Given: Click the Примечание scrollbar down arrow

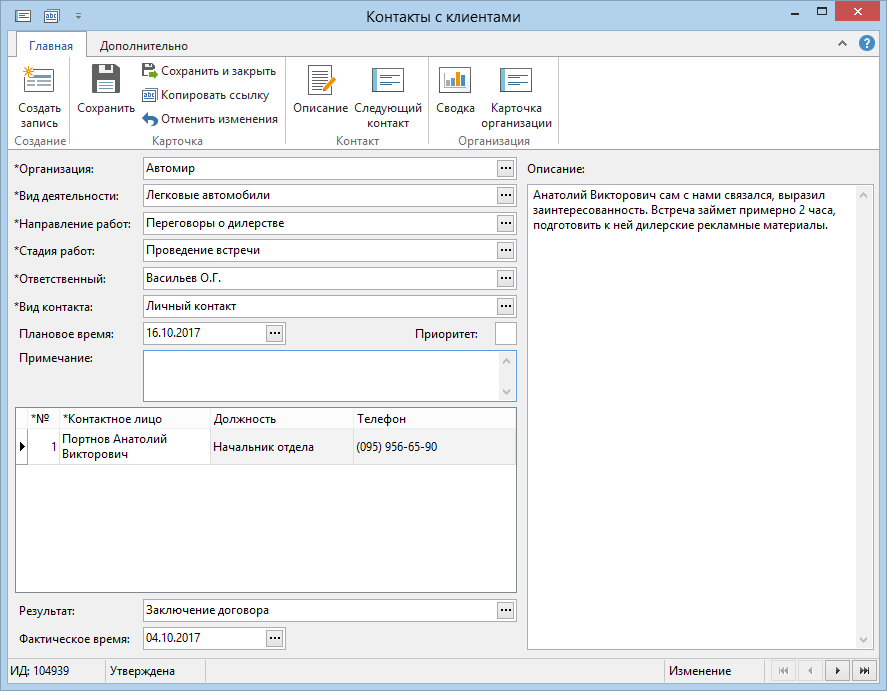Looking at the screenshot, I should pyautogui.click(x=506, y=391).
